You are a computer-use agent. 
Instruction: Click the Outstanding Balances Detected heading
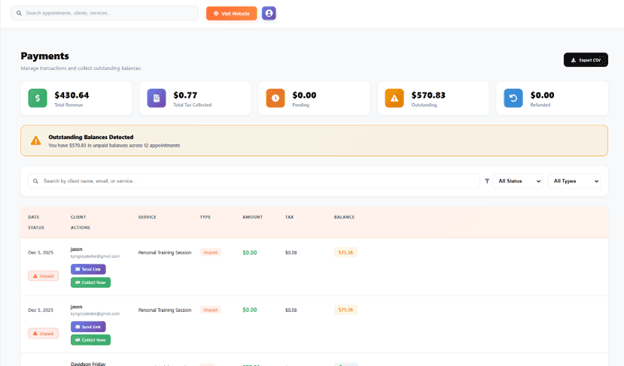pos(91,137)
